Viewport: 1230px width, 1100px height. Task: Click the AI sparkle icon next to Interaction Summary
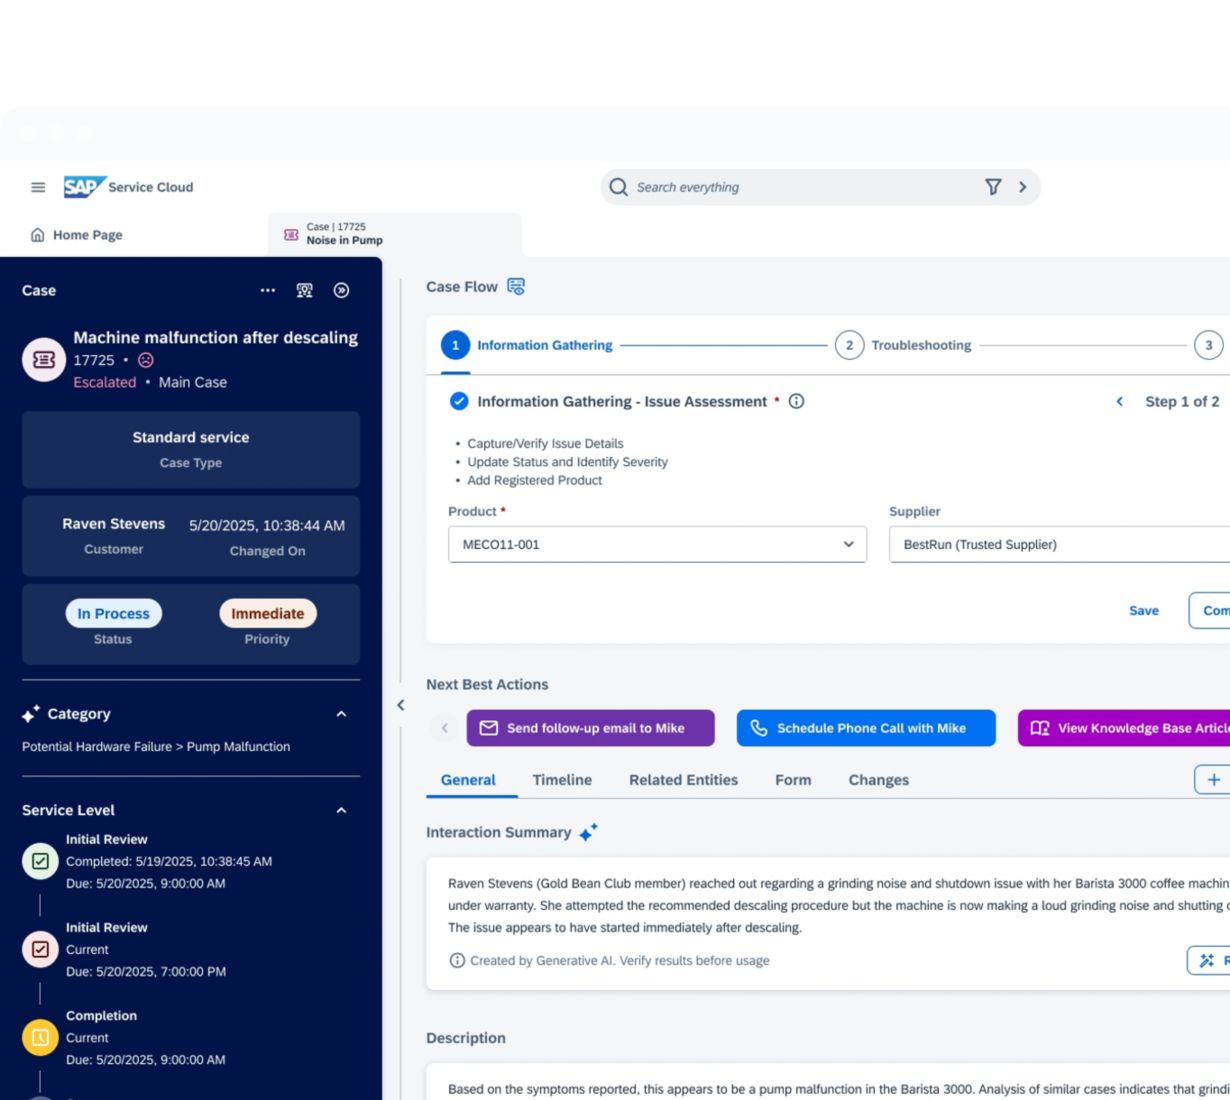point(589,833)
